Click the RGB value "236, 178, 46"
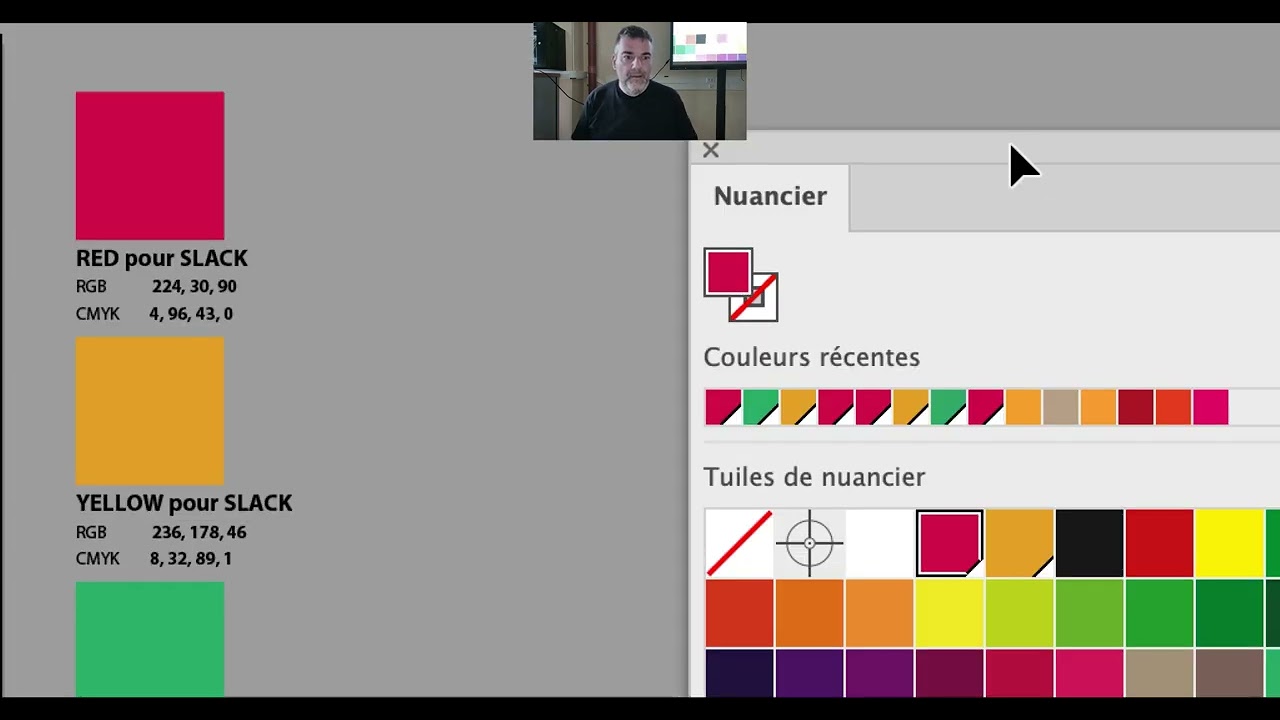 [199, 532]
